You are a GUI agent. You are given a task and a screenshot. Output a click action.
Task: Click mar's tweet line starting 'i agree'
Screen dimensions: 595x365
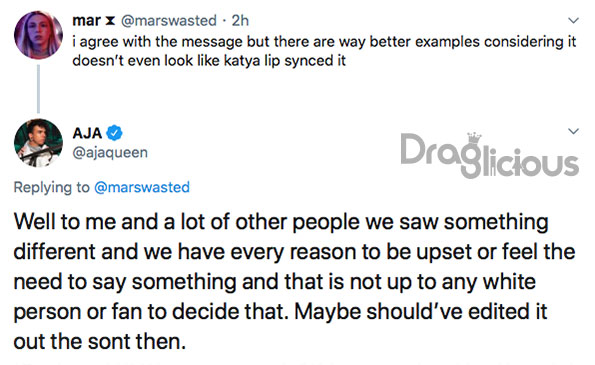point(324,42)
